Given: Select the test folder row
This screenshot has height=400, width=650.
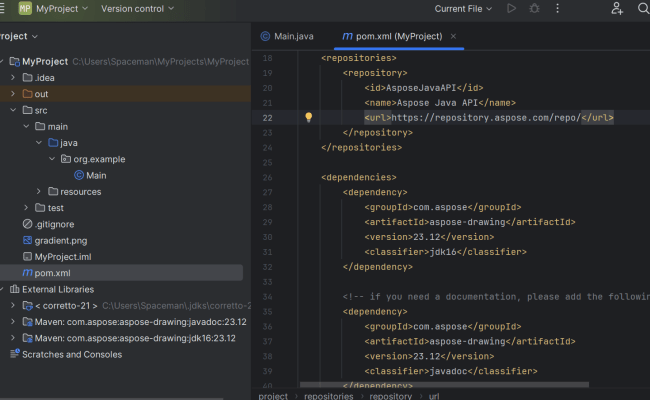Looking at the screenshot, I should [125, 208].
